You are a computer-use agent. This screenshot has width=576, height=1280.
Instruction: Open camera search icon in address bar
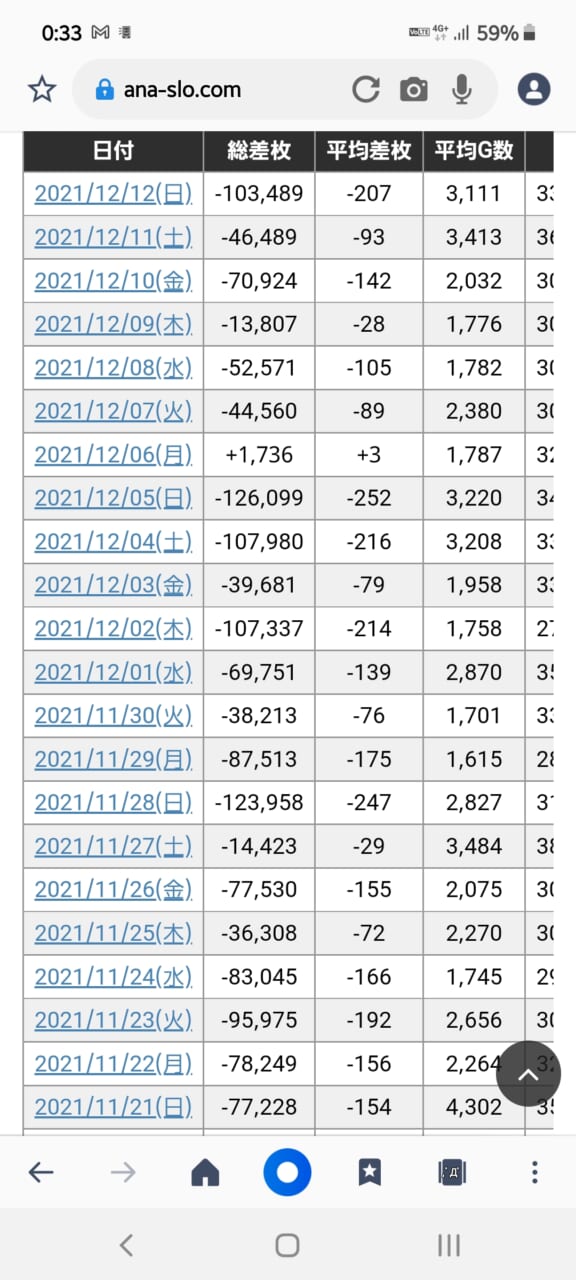point(414,90)
